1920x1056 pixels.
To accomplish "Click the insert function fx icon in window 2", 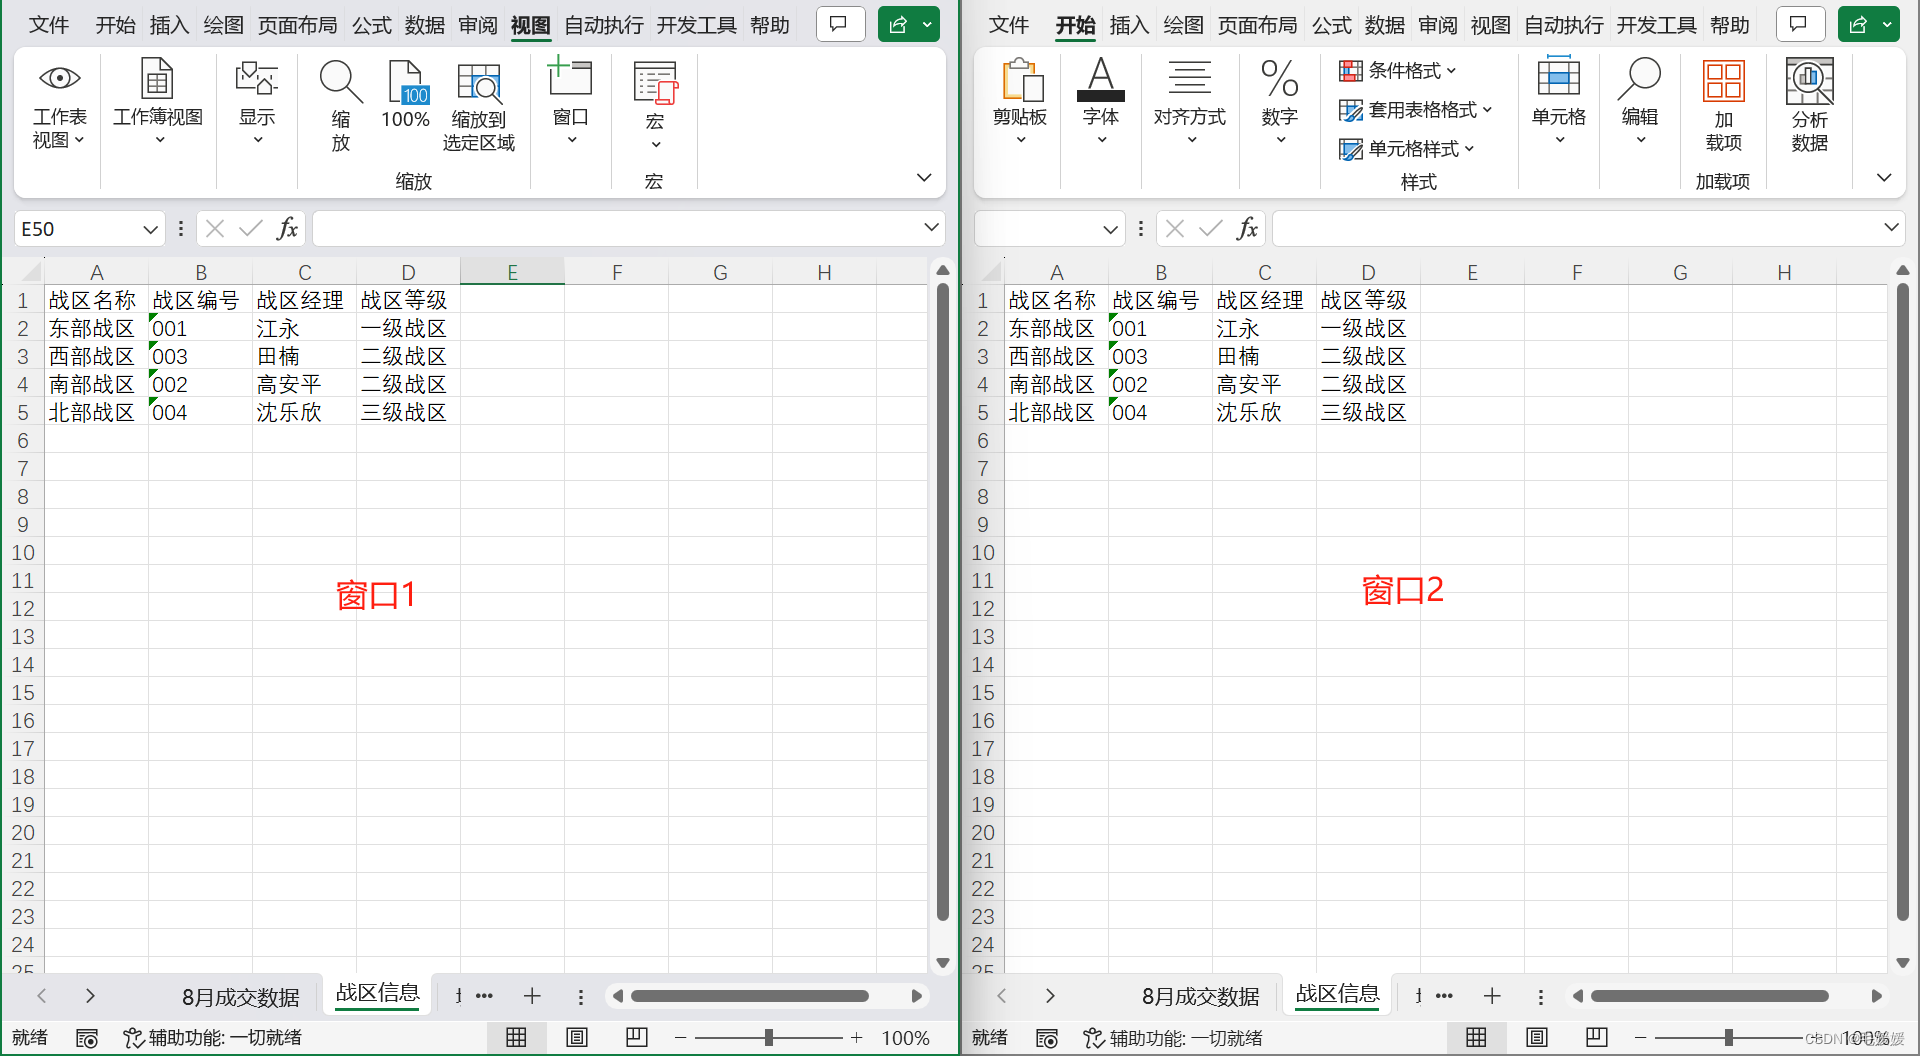I will click(x=1247, y=229).
